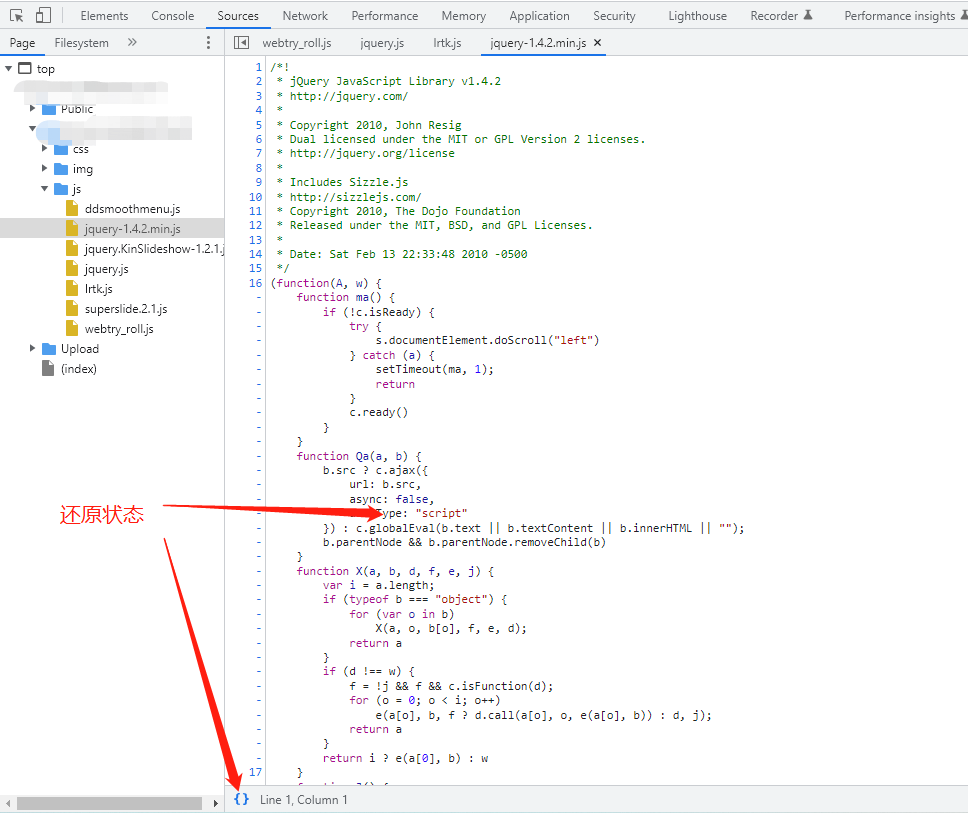The width and height of the screenshot is (968, 813).
Task: Open the three-dot navigator options menu
Action: [208, 43]
